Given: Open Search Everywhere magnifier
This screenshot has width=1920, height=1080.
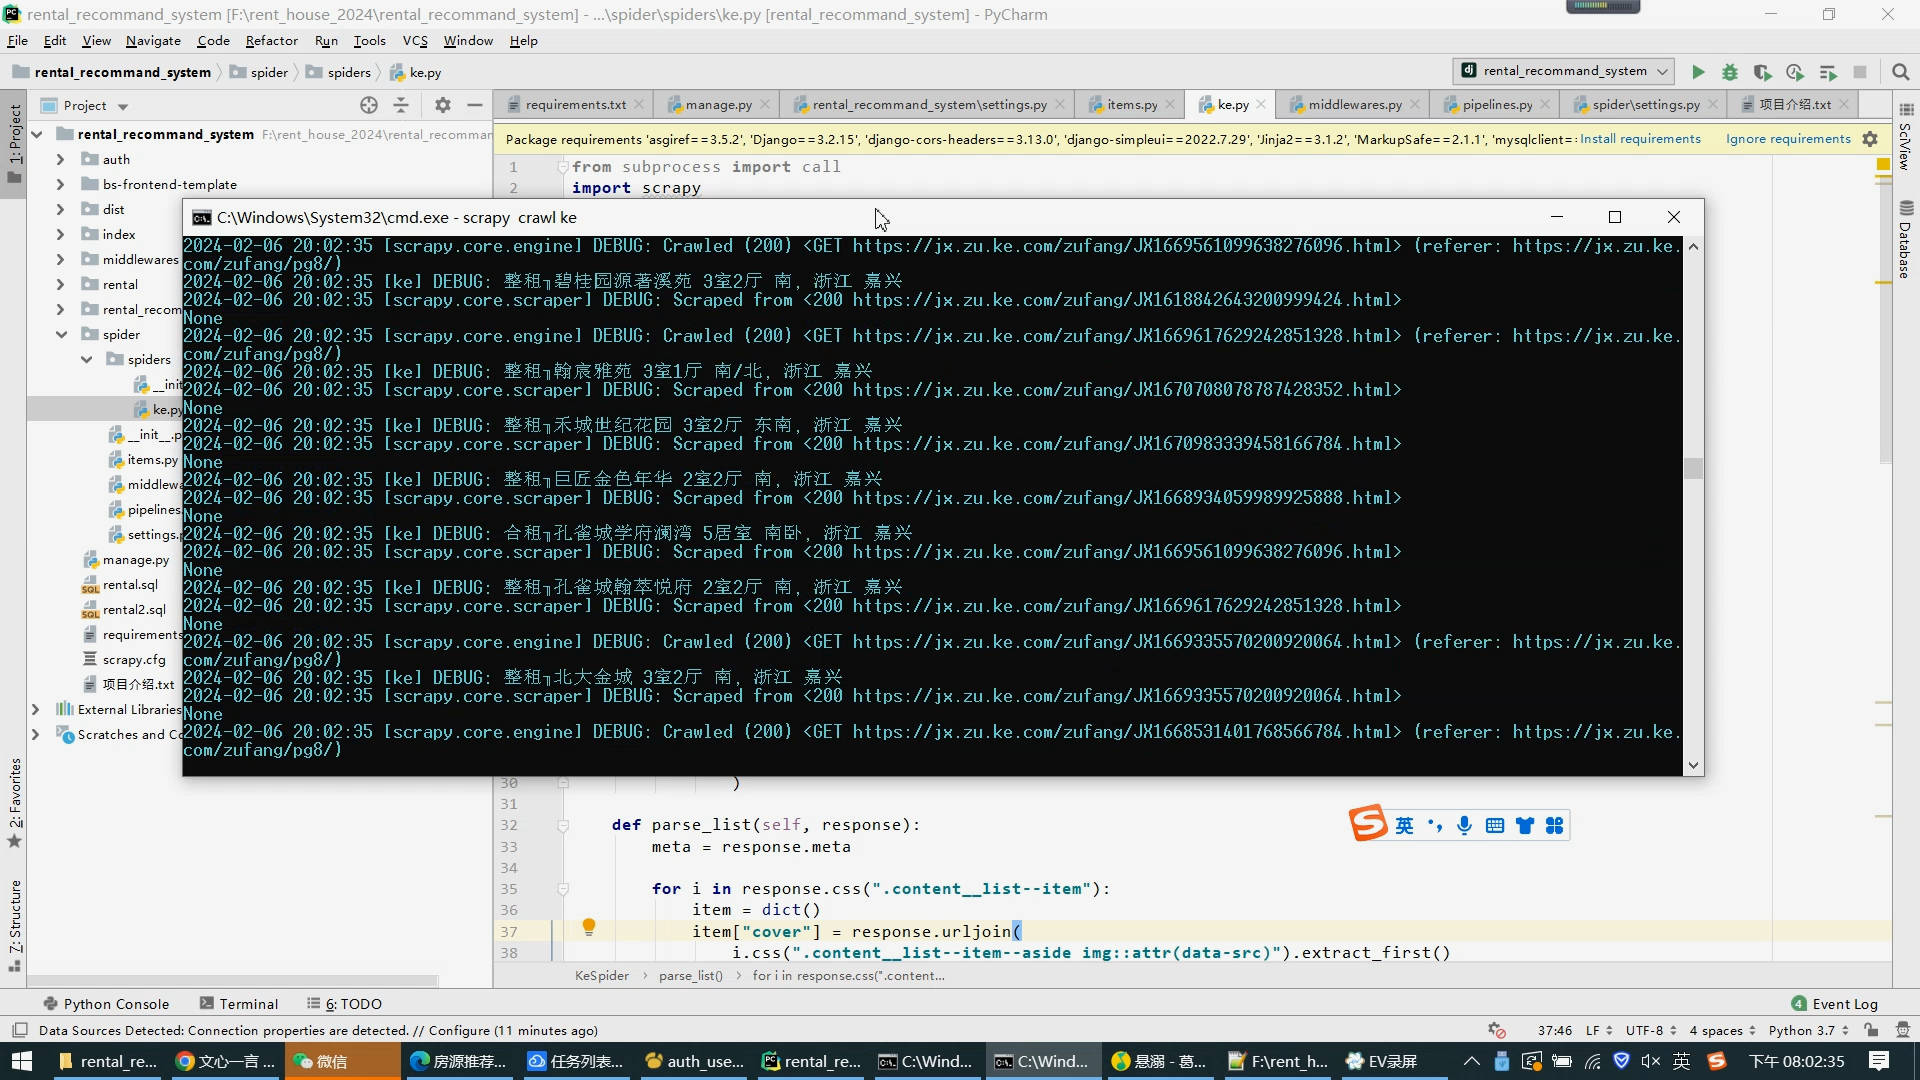Looking at the screenshot, I should 1901,72.
